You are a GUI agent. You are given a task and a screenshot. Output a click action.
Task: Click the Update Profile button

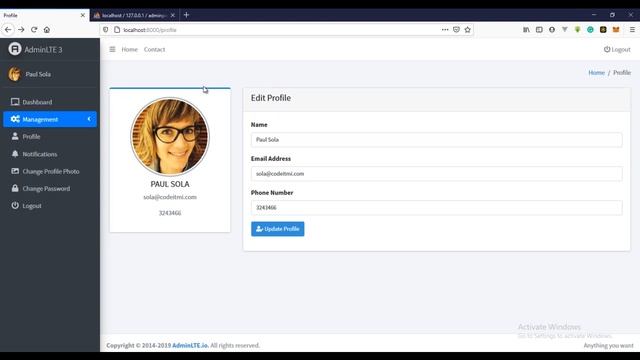[278, 229]
